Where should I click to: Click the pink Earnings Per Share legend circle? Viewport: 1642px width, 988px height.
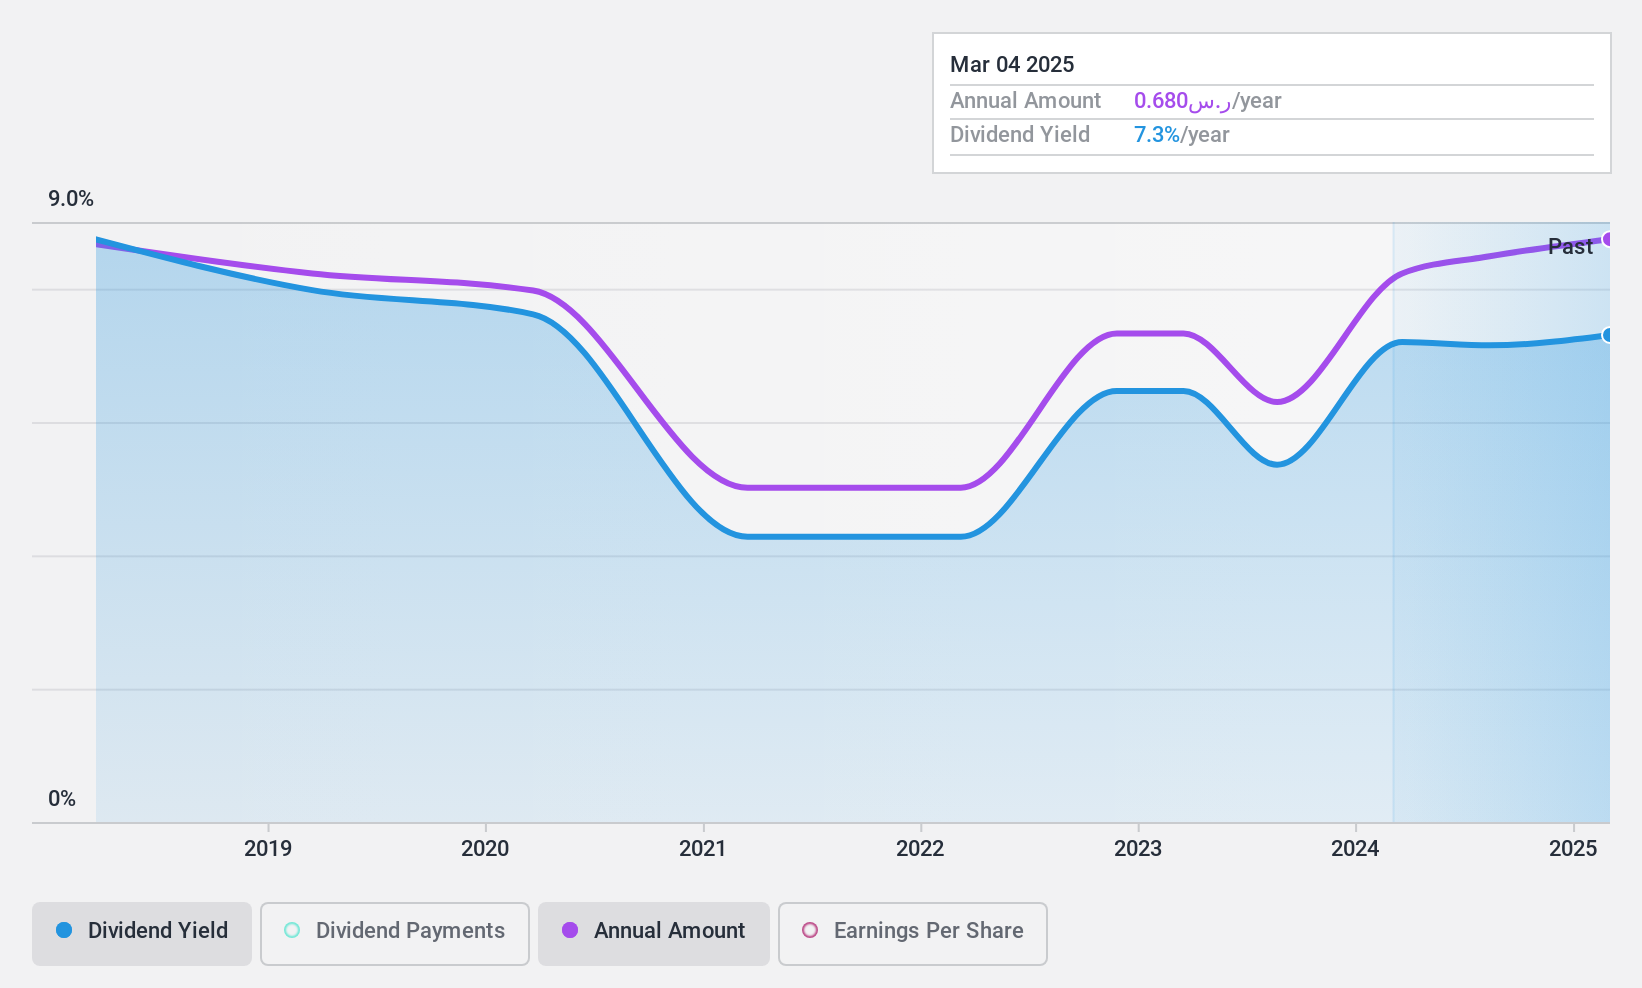pos(810,930)
